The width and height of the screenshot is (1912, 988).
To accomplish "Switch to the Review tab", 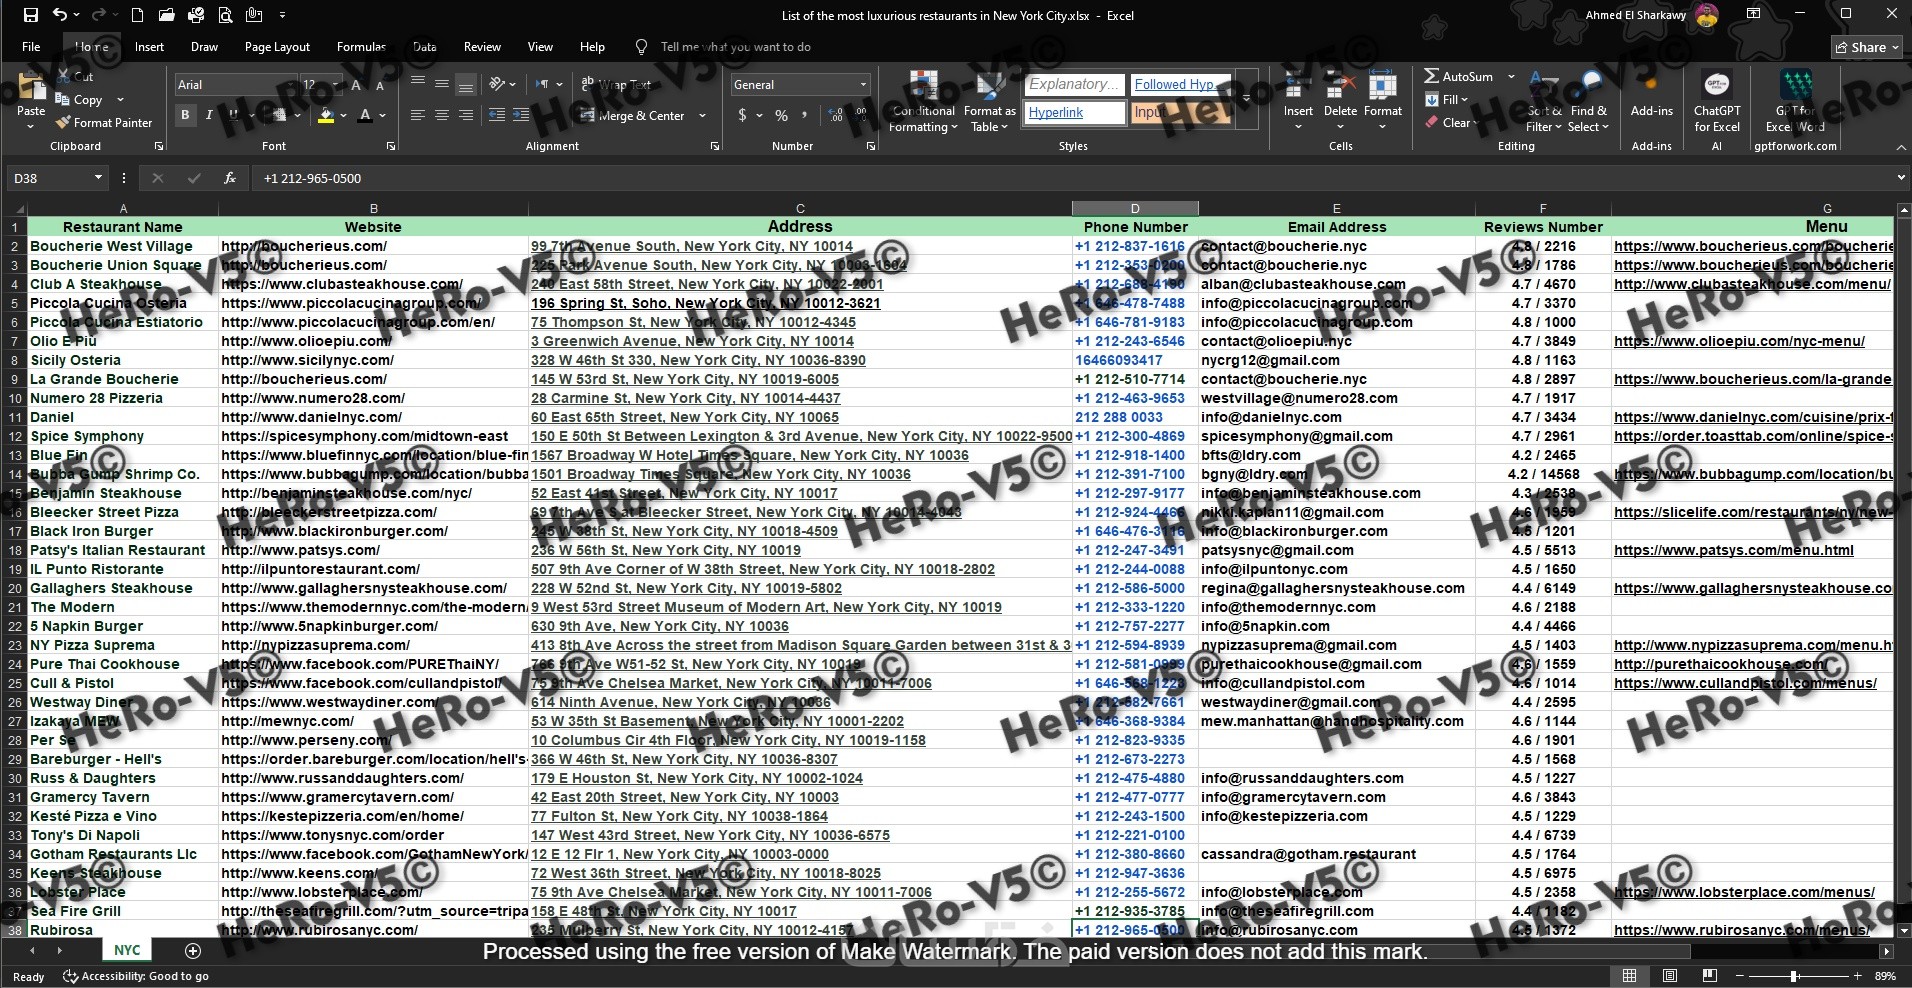I will [482, 47].
